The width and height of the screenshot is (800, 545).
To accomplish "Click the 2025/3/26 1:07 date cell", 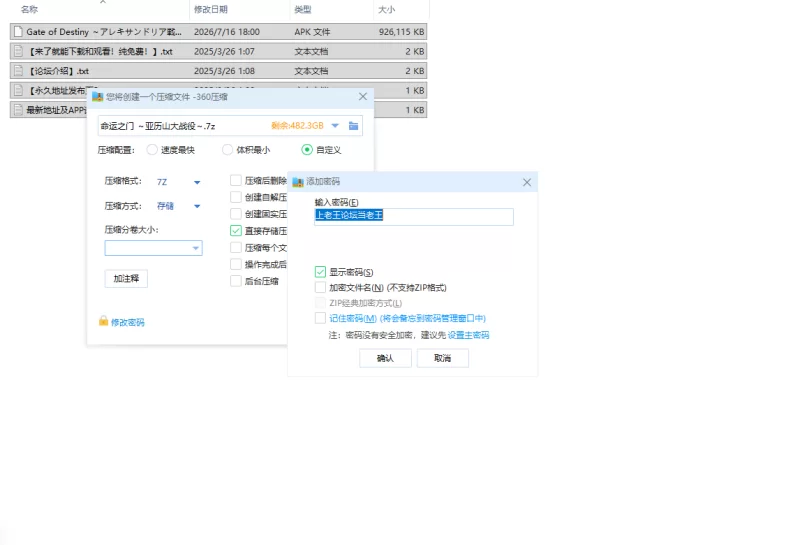I will (224, 52).
